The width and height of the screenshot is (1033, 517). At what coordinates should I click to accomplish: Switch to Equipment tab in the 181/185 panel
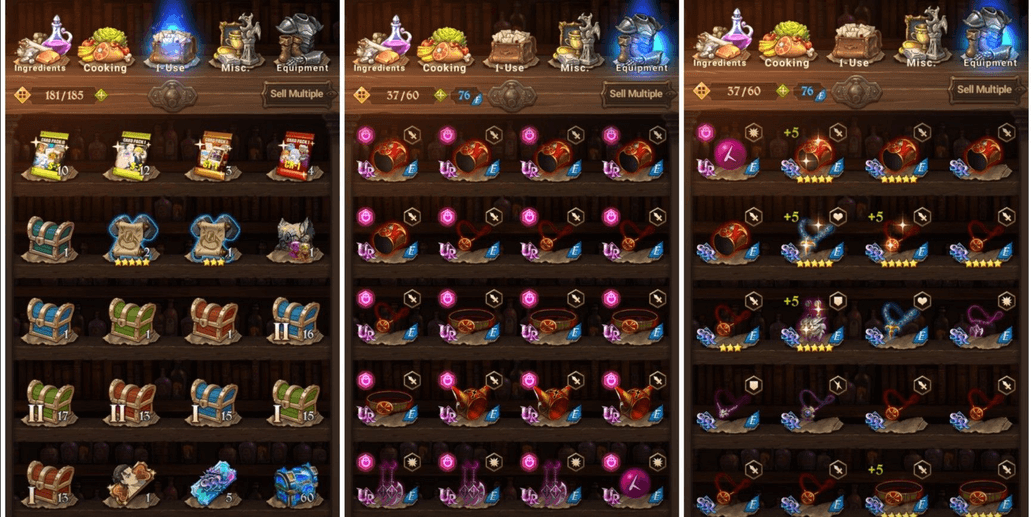click(302, 43)
